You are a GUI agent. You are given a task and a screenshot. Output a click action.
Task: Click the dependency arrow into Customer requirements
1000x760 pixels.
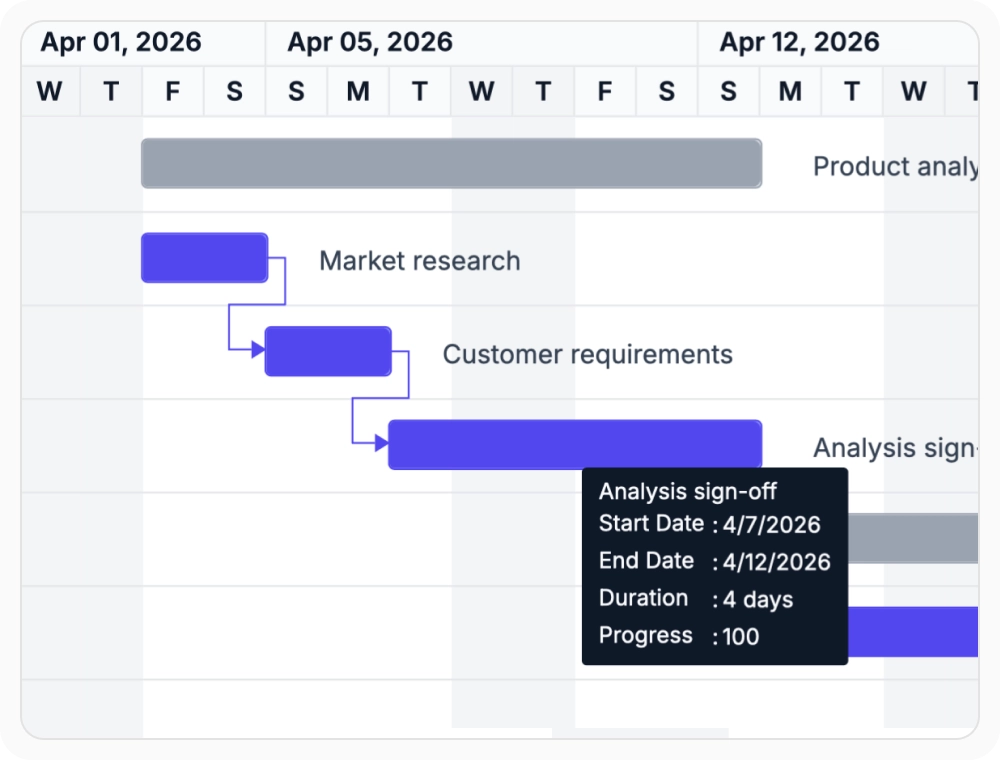(x=258, y=349)
